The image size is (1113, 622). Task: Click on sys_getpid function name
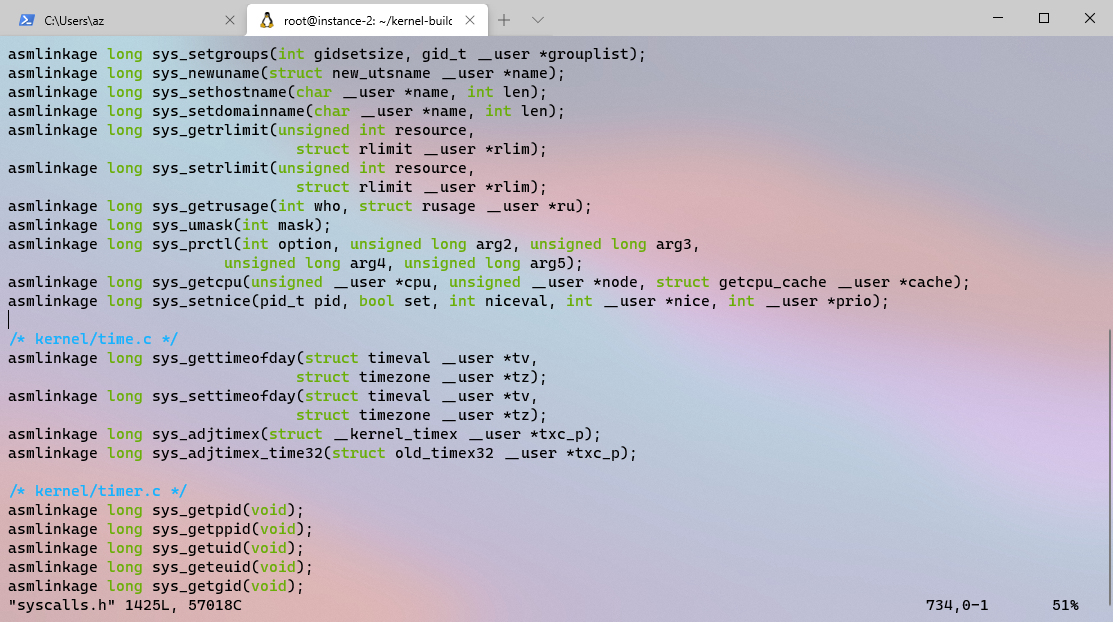(197, 511)
